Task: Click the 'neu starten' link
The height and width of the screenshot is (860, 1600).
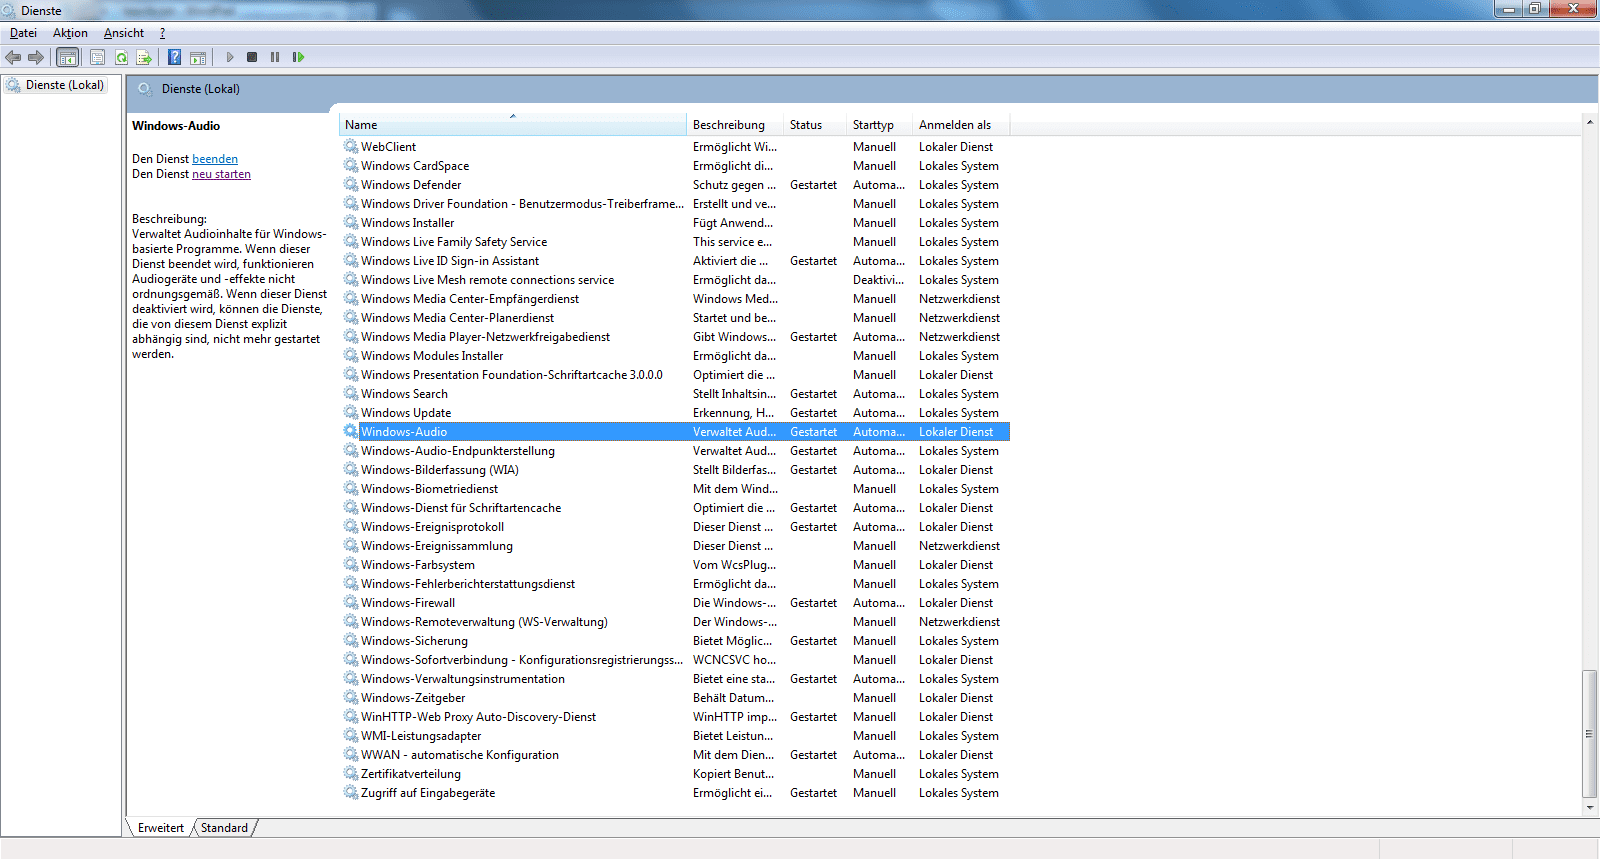Action: click(221, 174)
